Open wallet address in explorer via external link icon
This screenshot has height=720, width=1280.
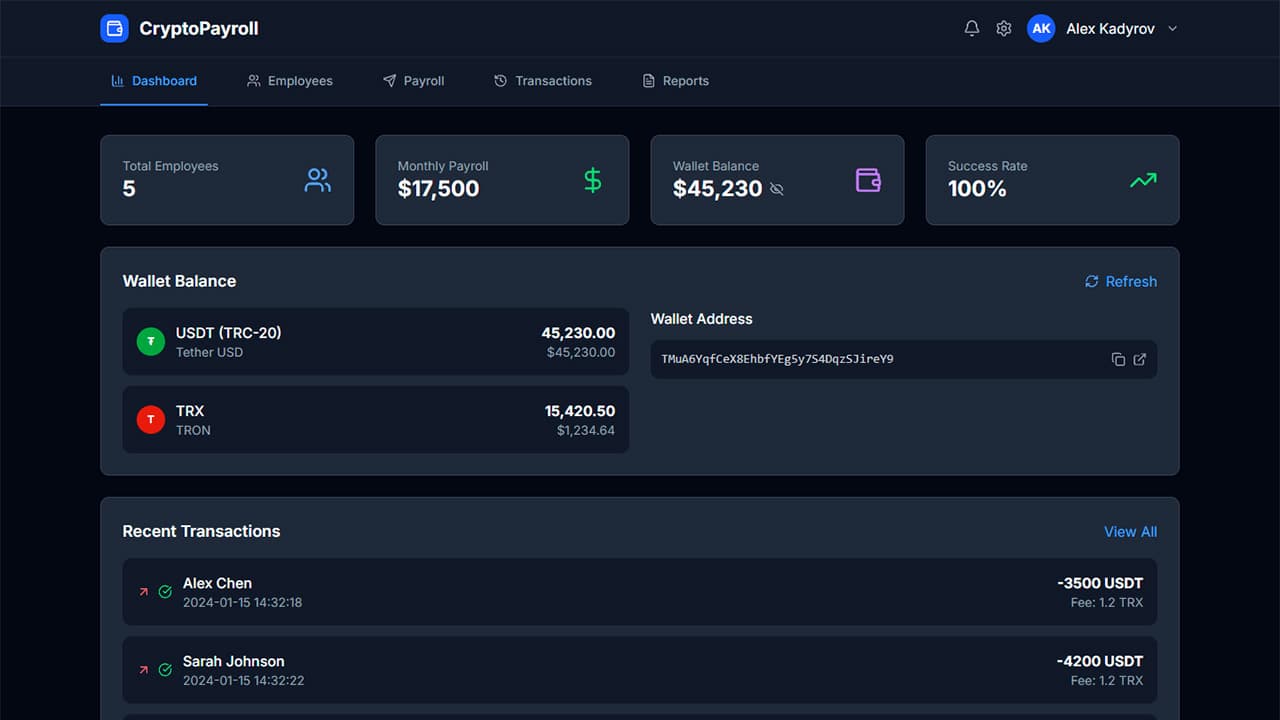click(1140, 359)
